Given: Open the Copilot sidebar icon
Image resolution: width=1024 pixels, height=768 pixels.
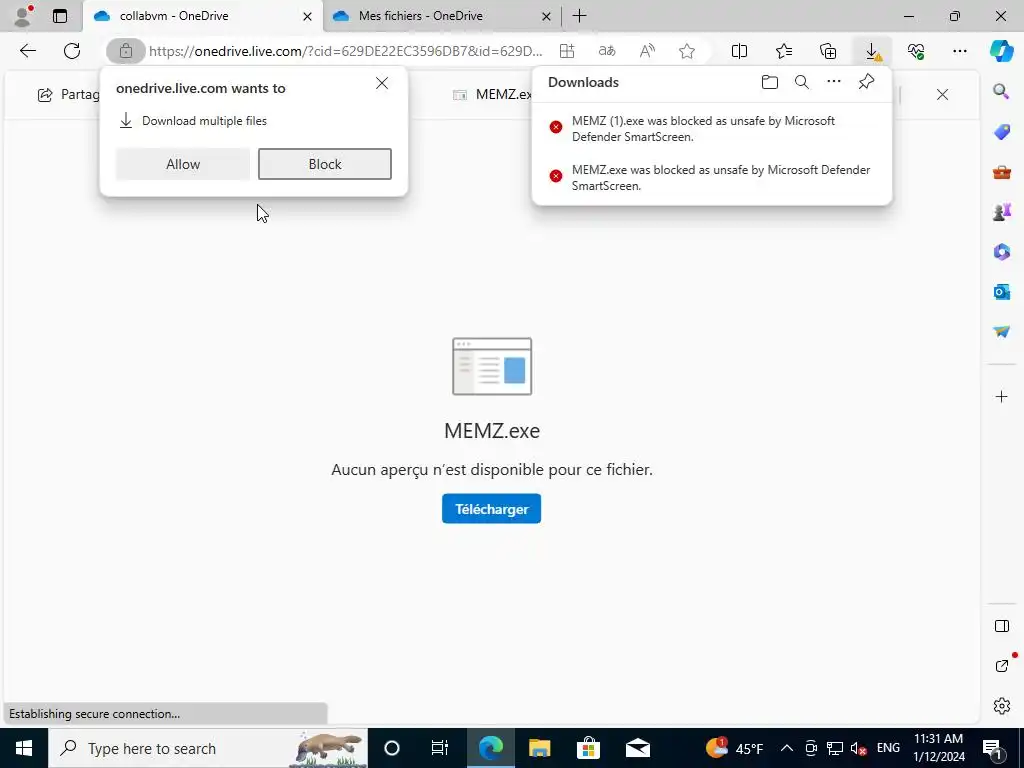Looking at the screenshot, I should point(1001,51).
